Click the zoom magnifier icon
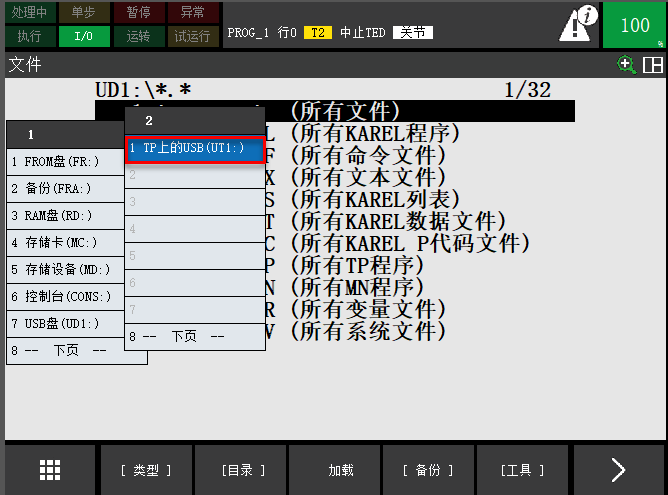Screen dimensions: 668x495 (x=627, y=65)
